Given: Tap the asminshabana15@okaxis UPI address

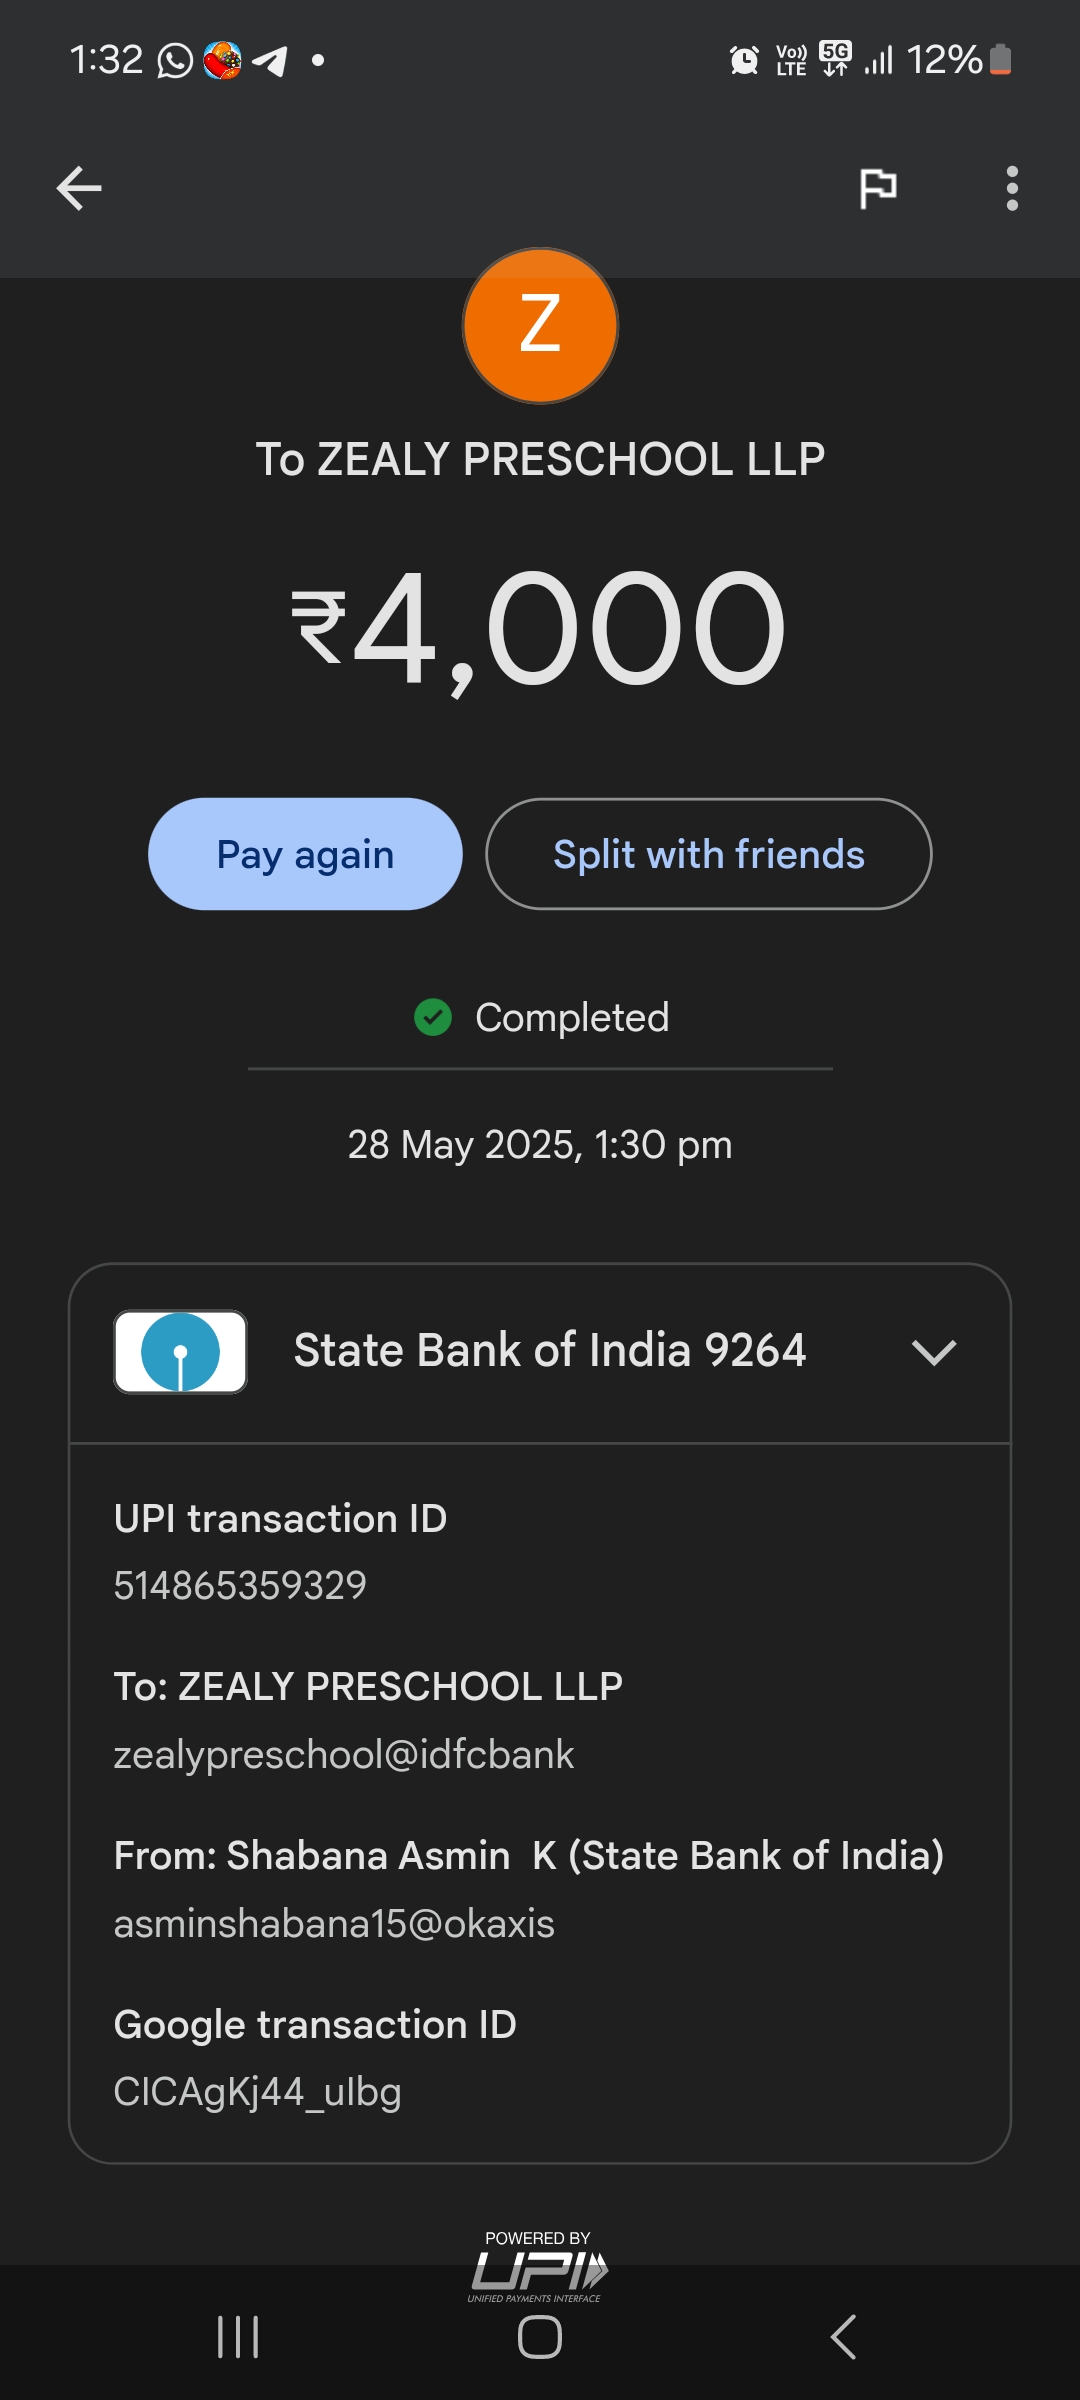Looking at the screenshot, I should pos(334,1924).
